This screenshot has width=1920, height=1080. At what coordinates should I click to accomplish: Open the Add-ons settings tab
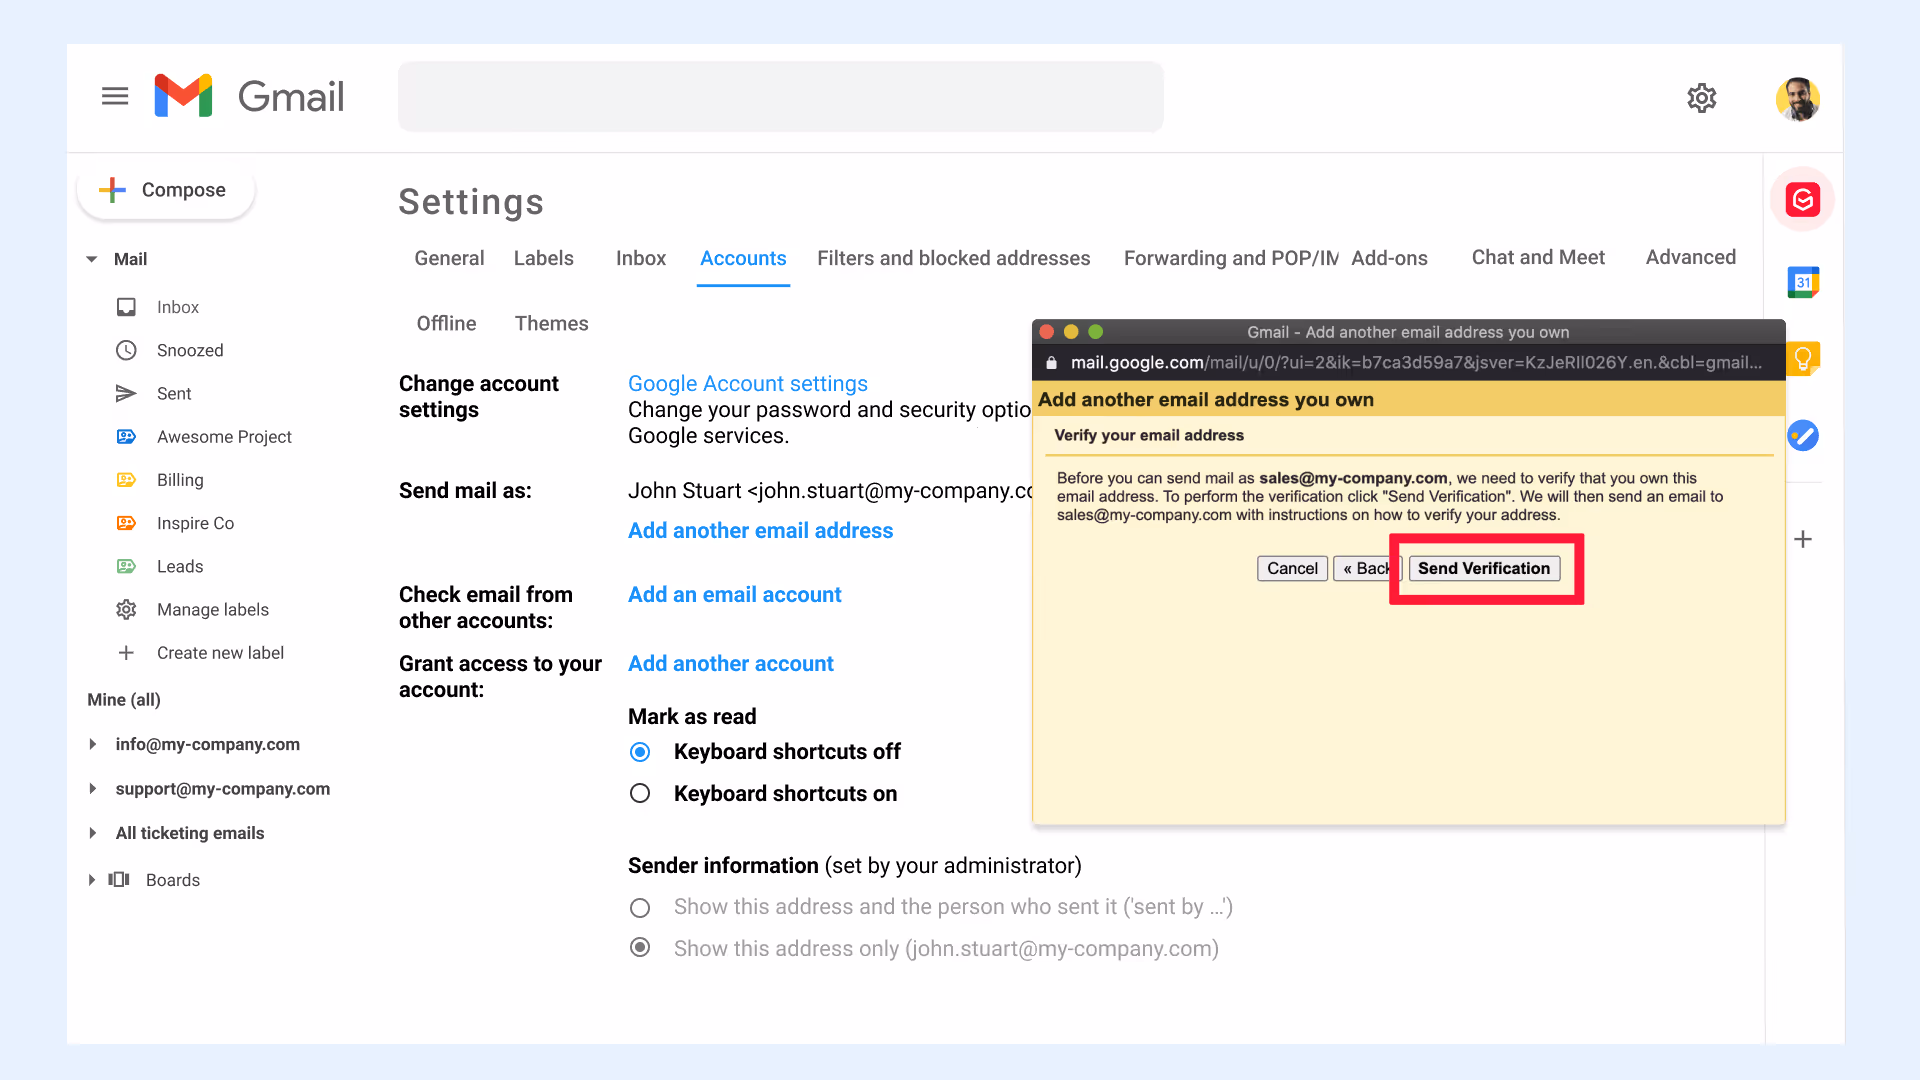(1389, 258)
